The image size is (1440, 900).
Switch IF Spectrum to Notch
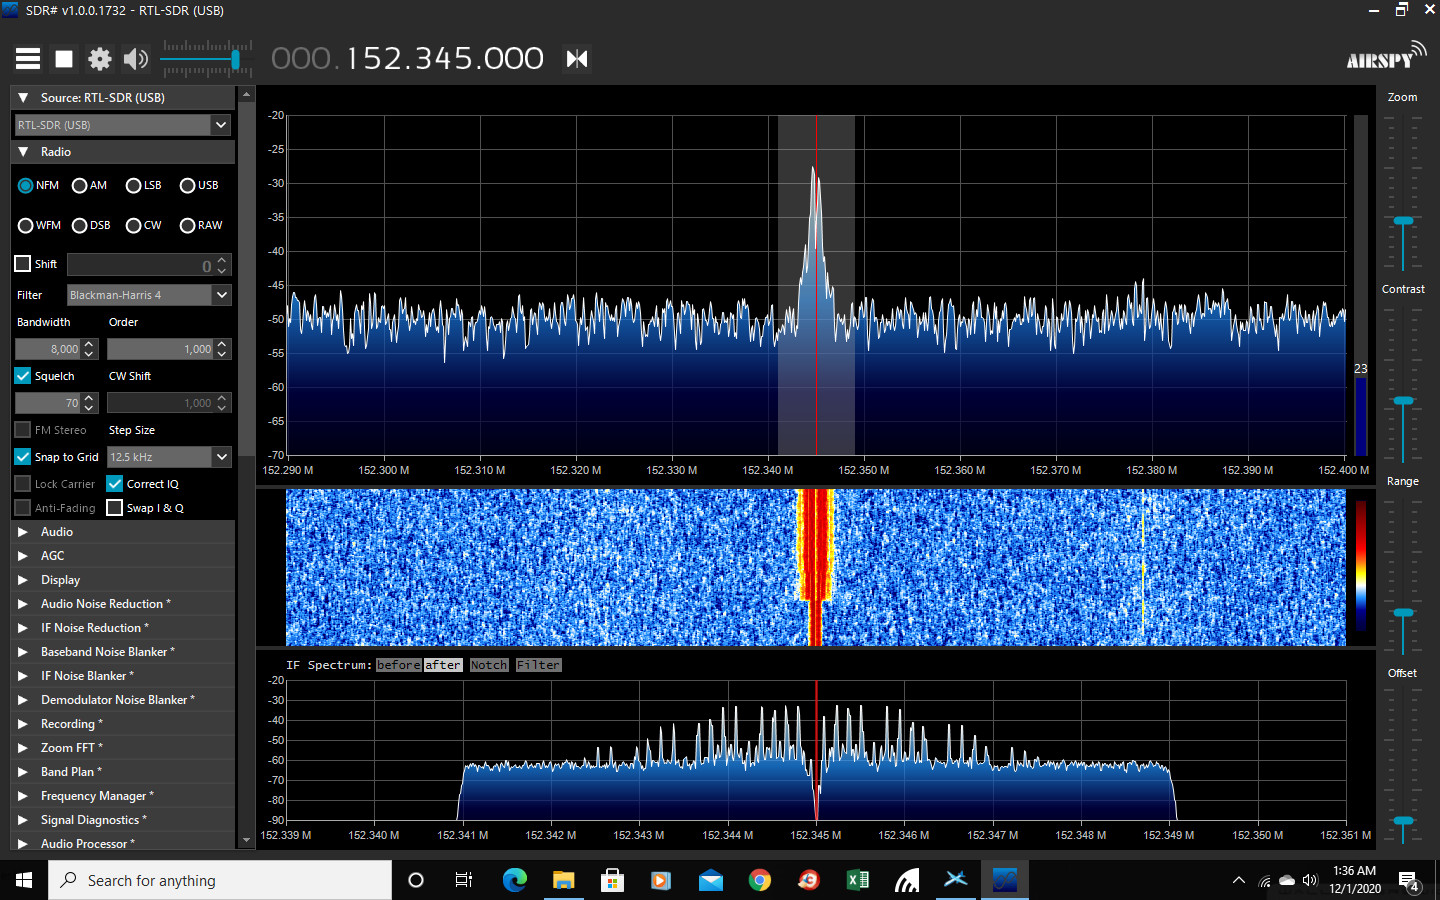489,665
